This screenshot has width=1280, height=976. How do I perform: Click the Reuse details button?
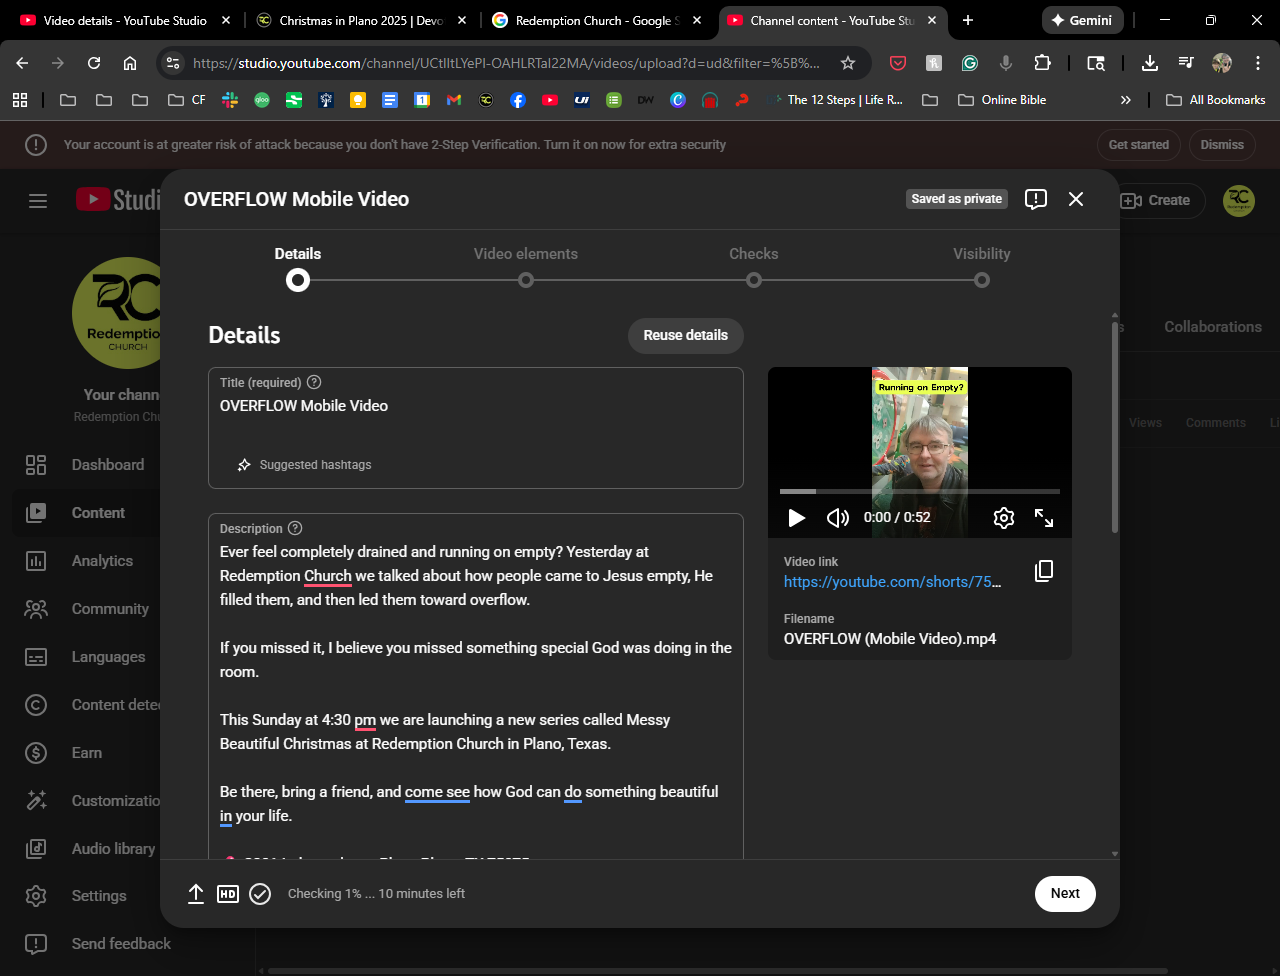[685, 335]
